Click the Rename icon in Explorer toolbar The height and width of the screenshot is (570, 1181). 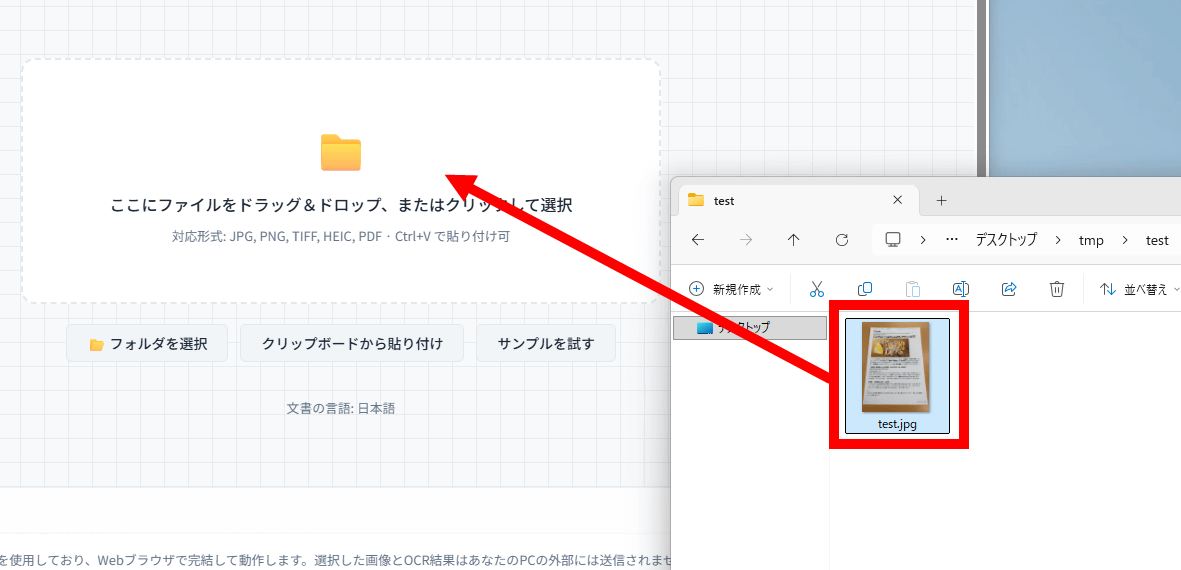click(x=960, y=289)
